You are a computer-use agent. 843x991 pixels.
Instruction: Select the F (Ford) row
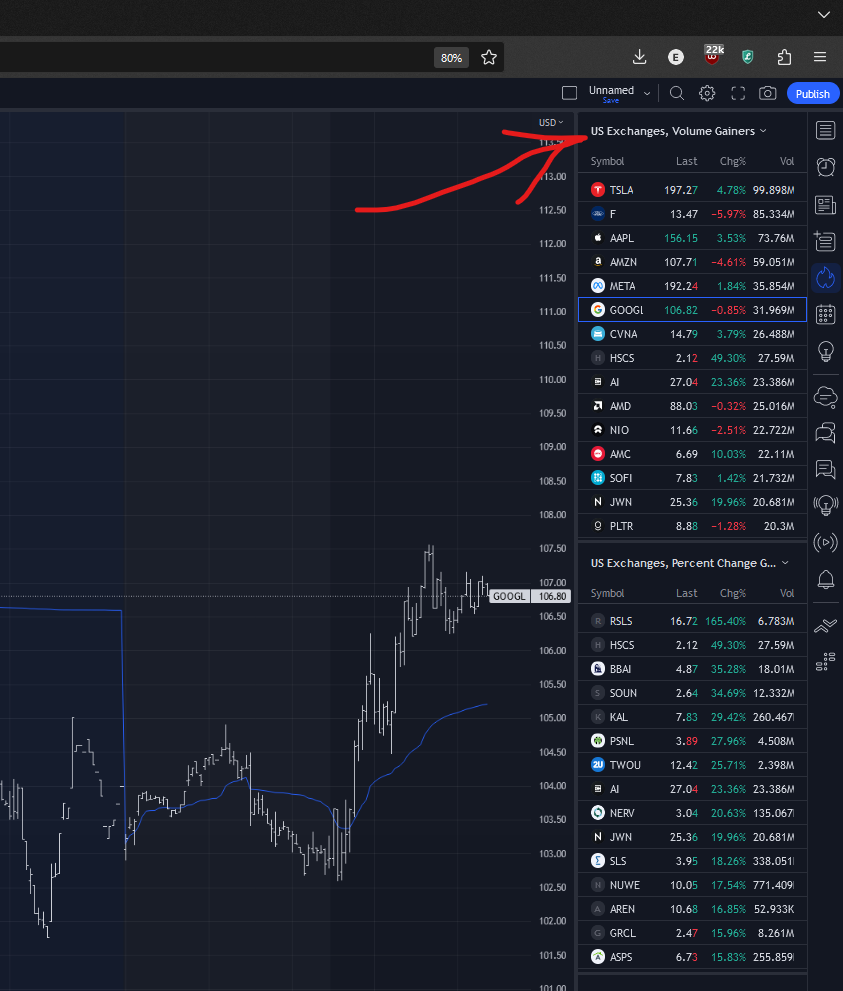point(692,214)
